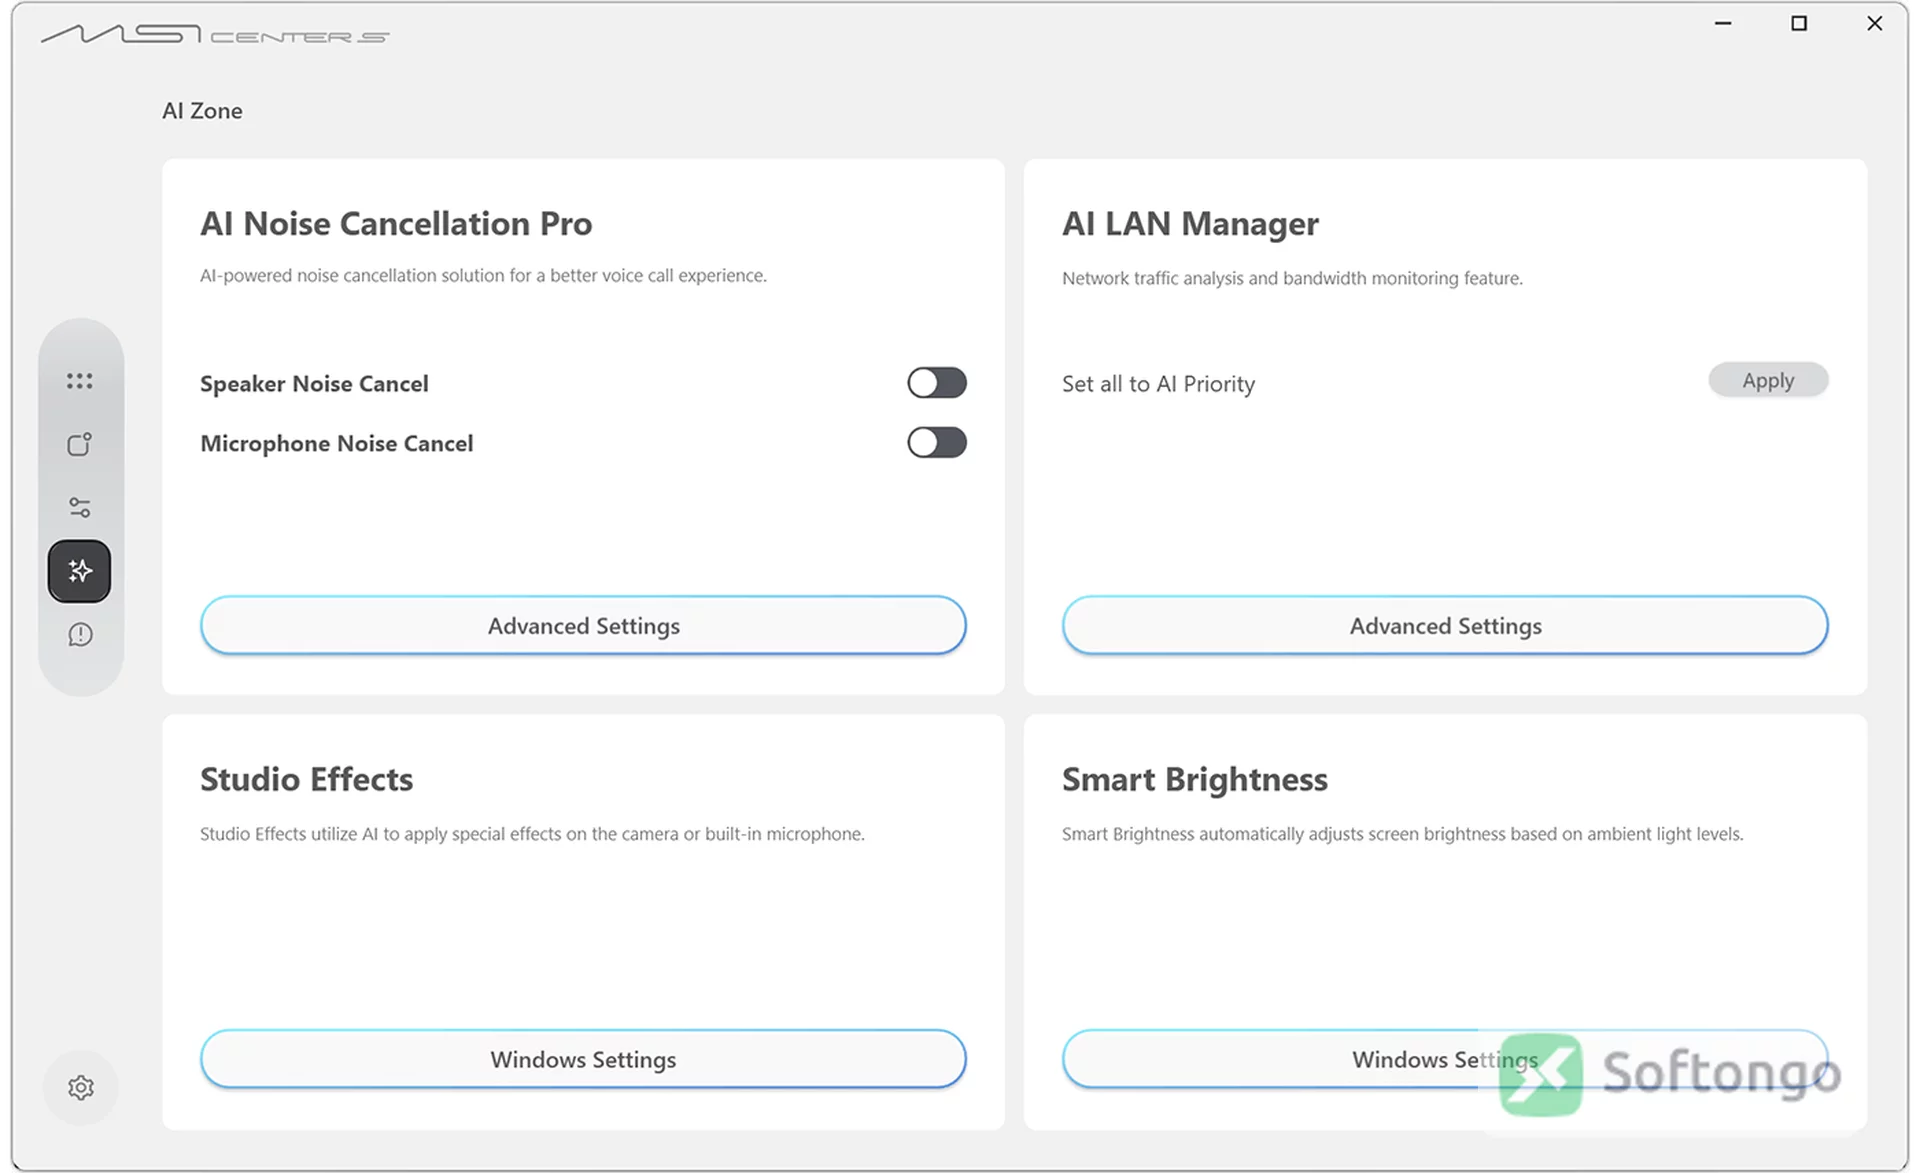
Task: Select the rounded-square device icon in sidebar
Action: 80,444
